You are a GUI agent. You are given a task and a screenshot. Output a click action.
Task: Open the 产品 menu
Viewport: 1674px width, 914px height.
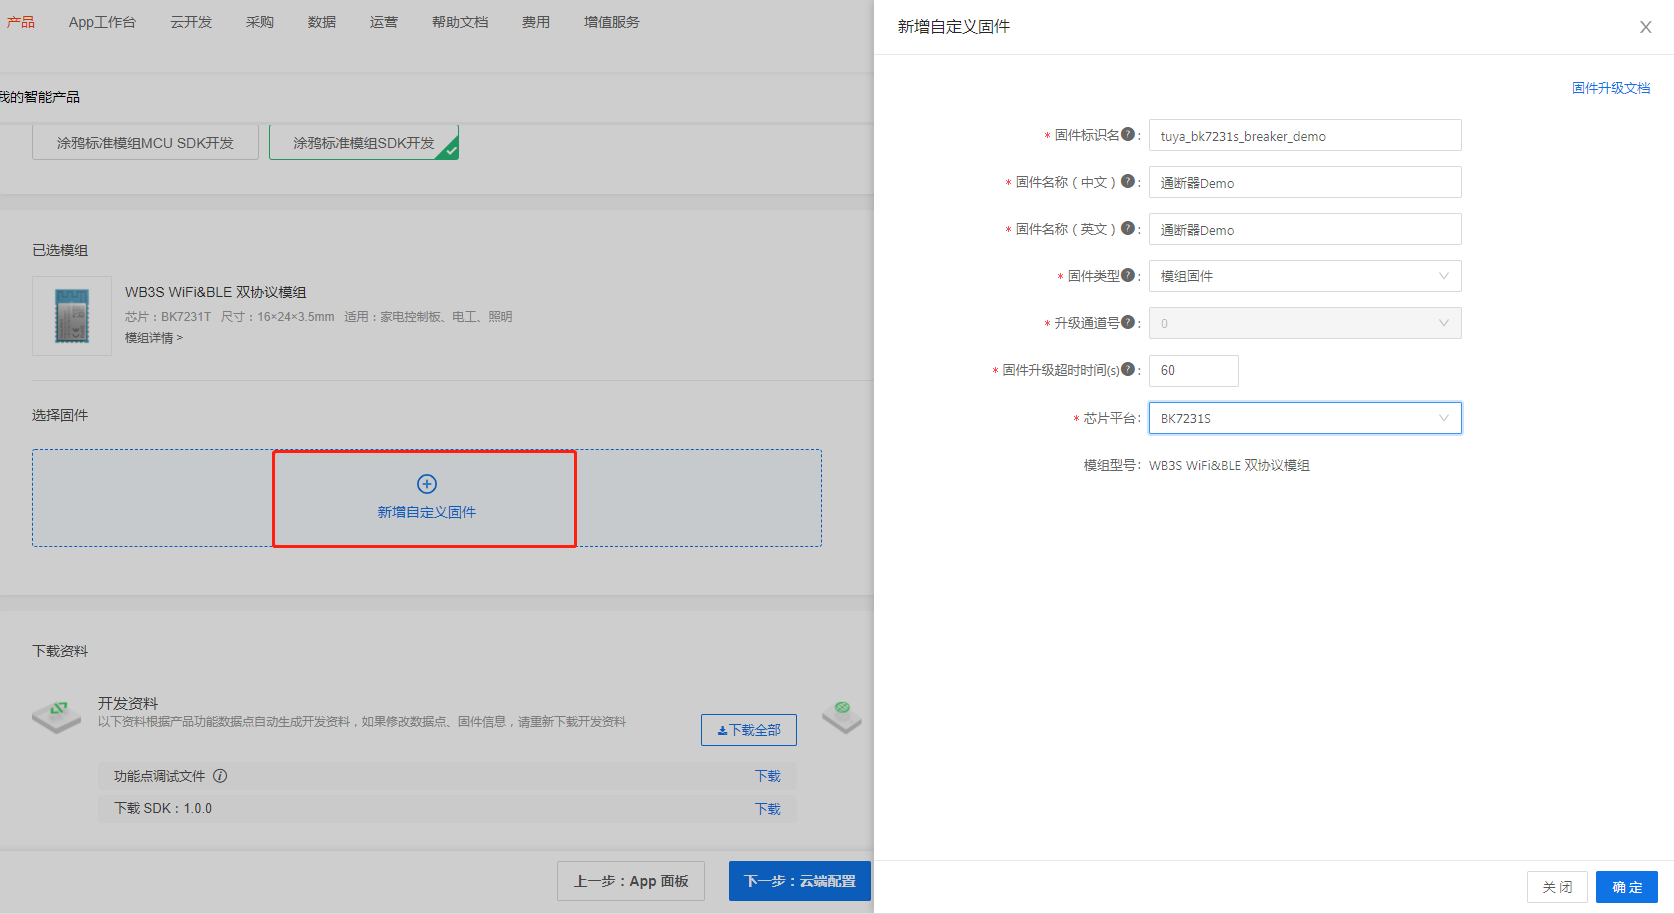[x=20, y=22]
